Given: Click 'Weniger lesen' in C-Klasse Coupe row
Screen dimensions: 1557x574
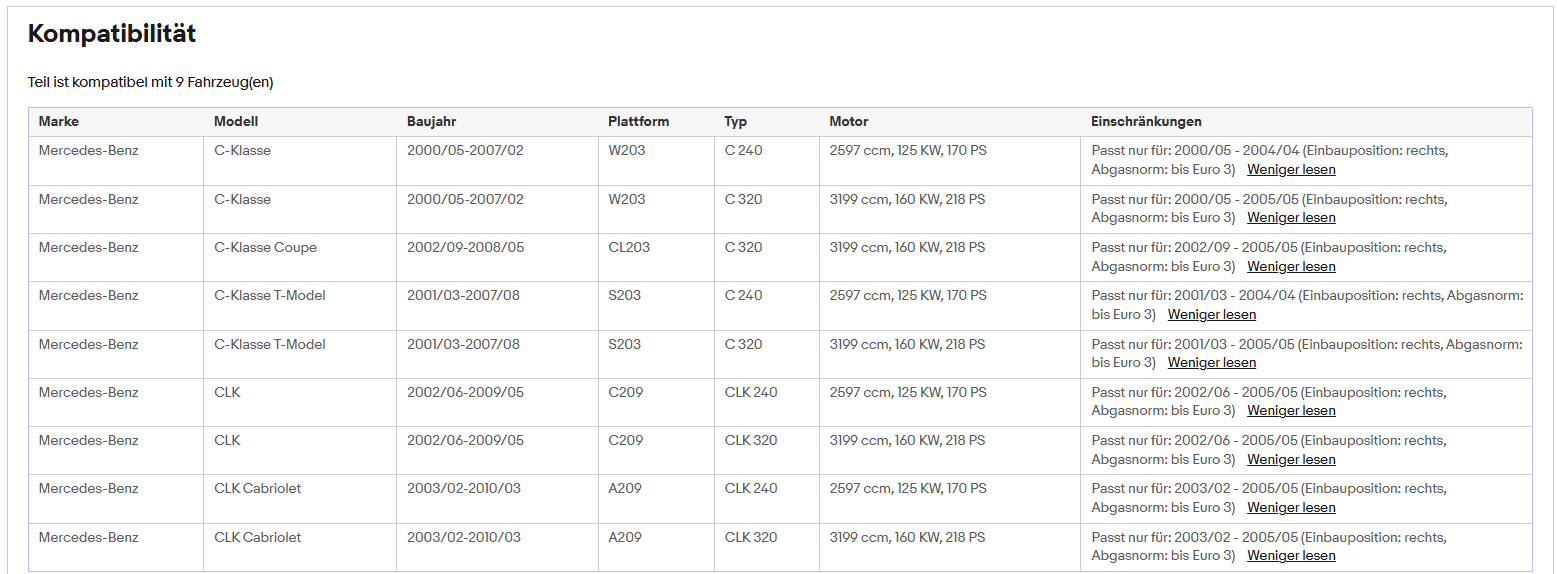Looking at the screenshot, I should pyautogui.click(x=1291, y=266).
